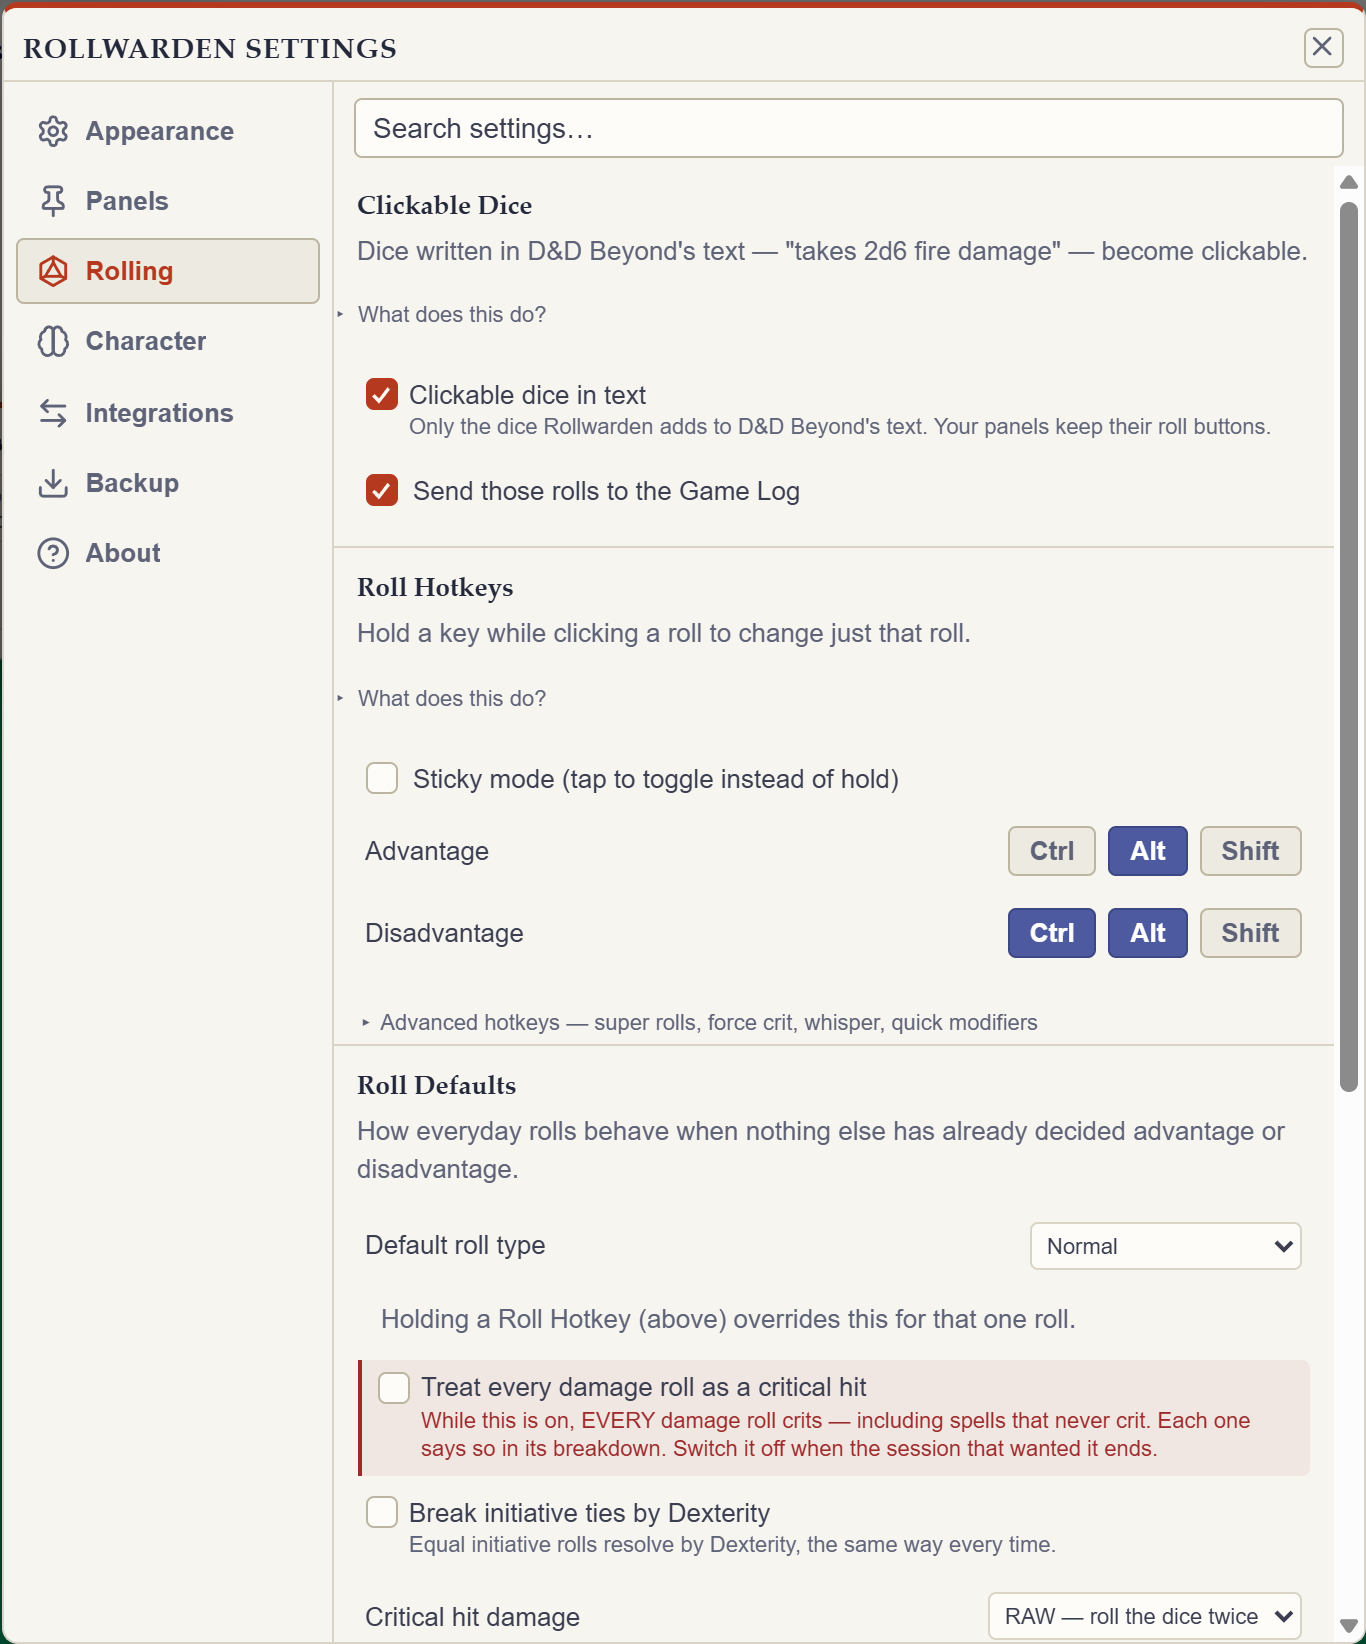Click the scrollbar up arrow
This screenshot has height=1644, width=1366.
tap(1349, 182)
